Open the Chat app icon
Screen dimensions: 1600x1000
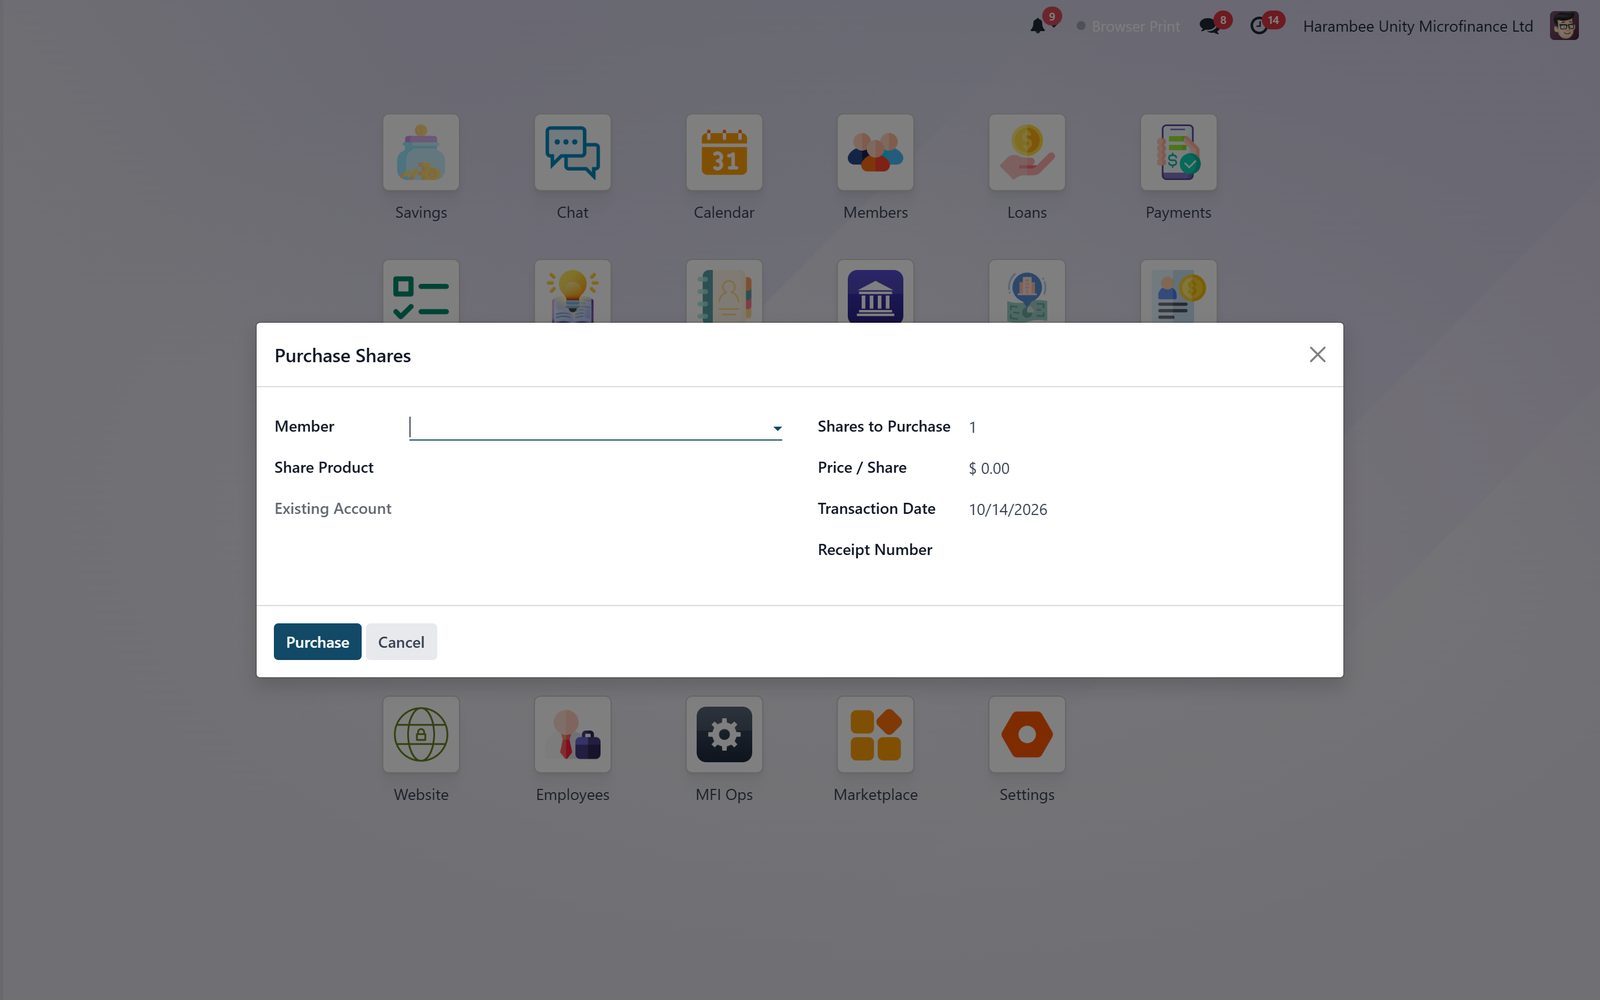(572, 152)
